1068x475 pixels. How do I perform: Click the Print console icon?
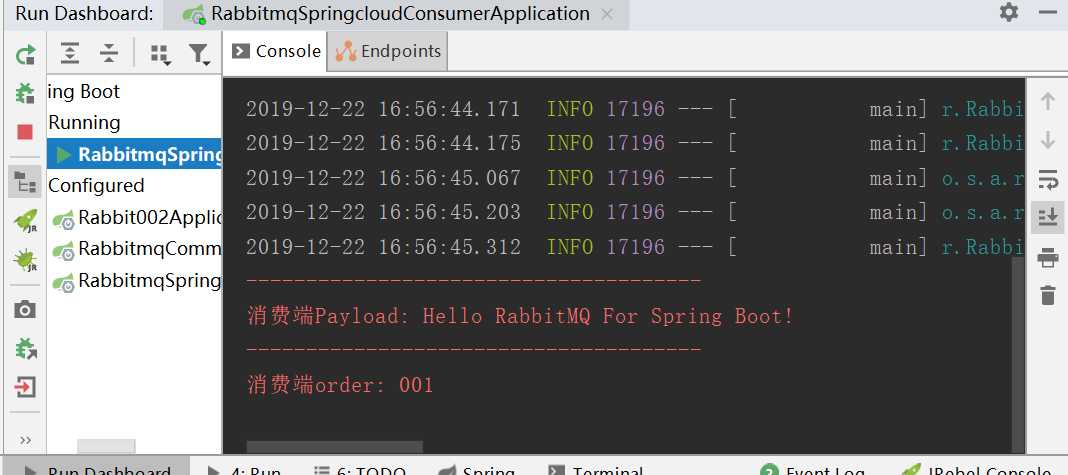pos(1048,258)
